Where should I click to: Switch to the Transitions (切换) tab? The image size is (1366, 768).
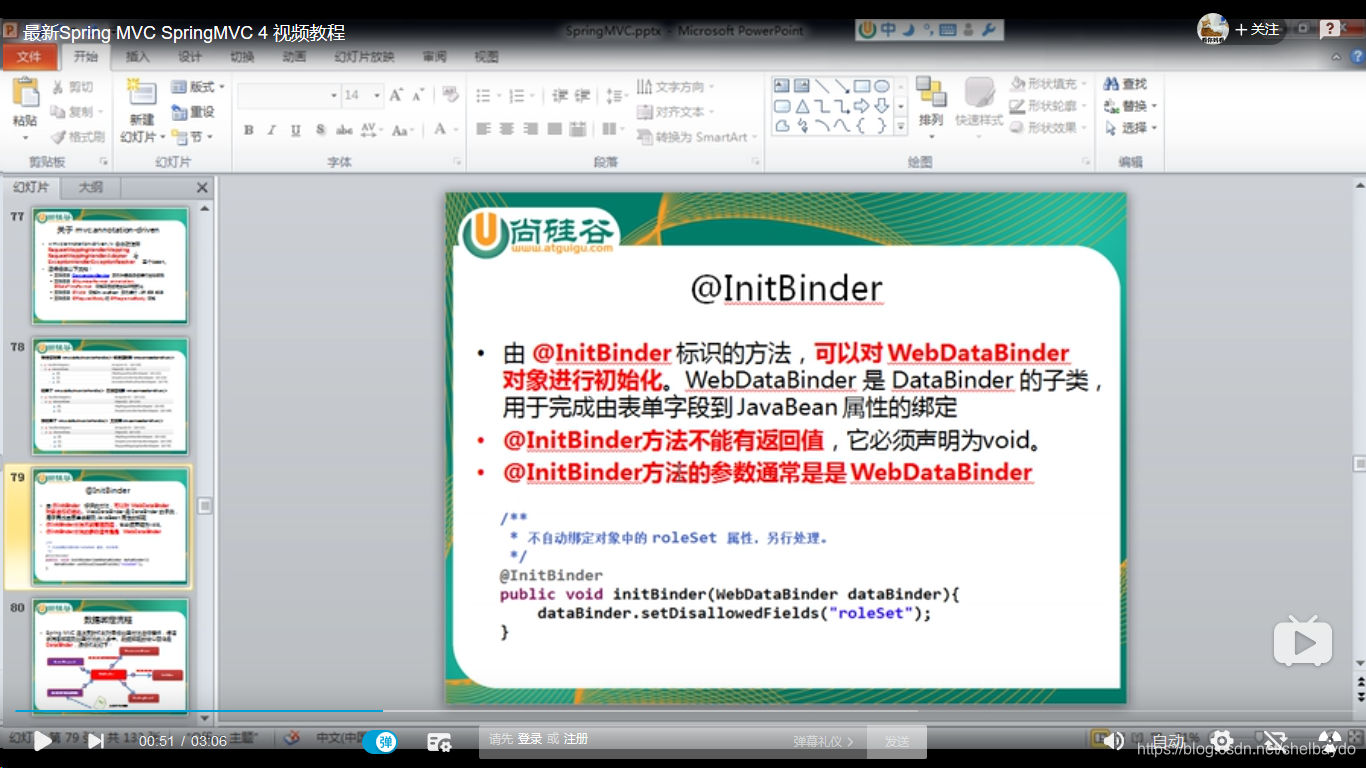point(242,57)
